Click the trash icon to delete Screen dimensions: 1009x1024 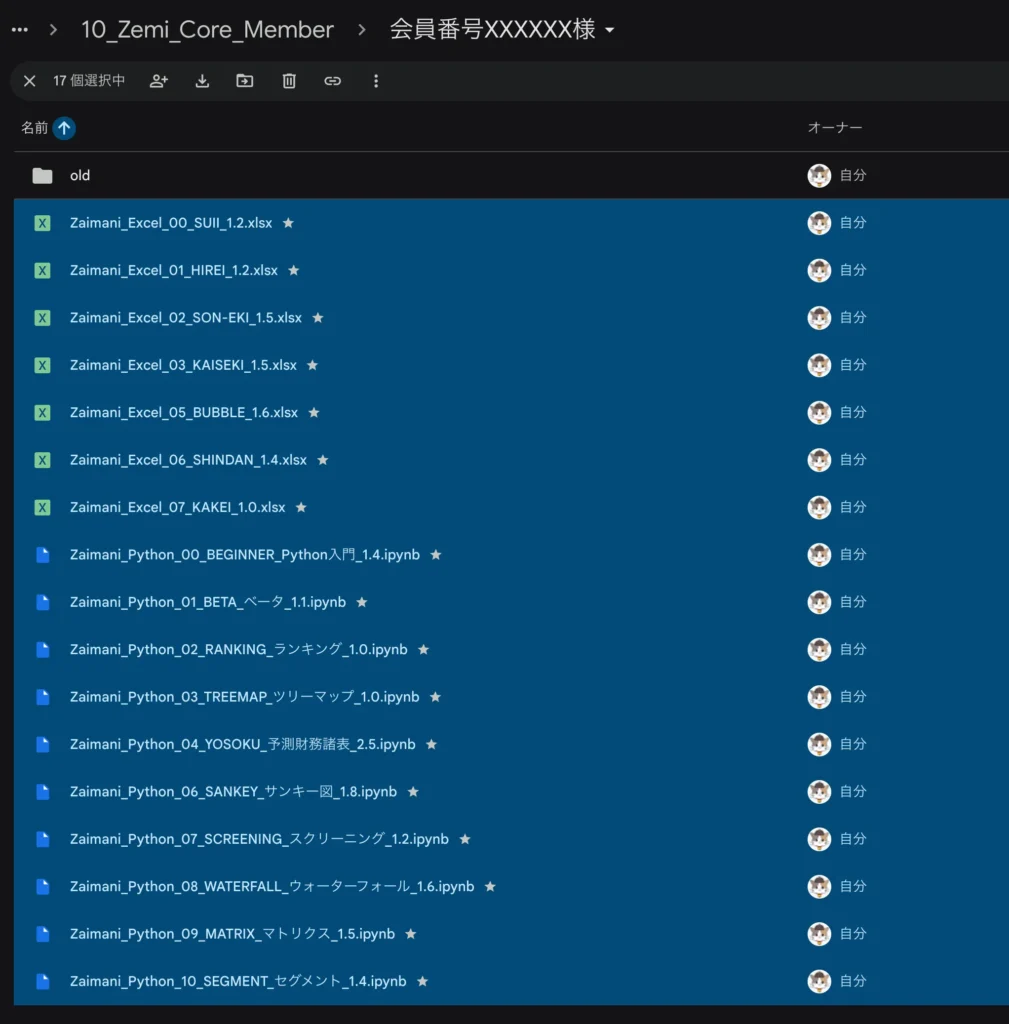[x=289, y=81]
